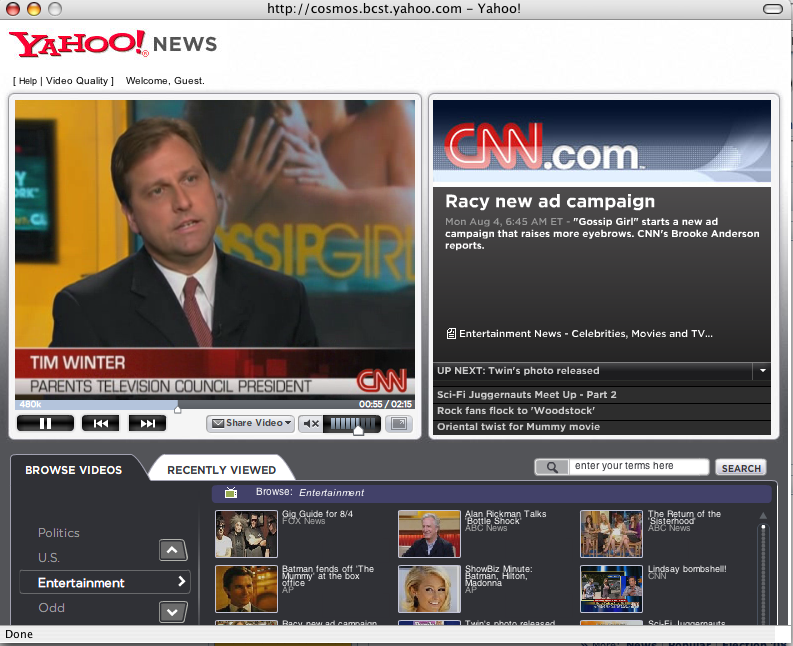793x646 pixels.
Task: Select the Politics category
Action: click(x=59, y=533)
